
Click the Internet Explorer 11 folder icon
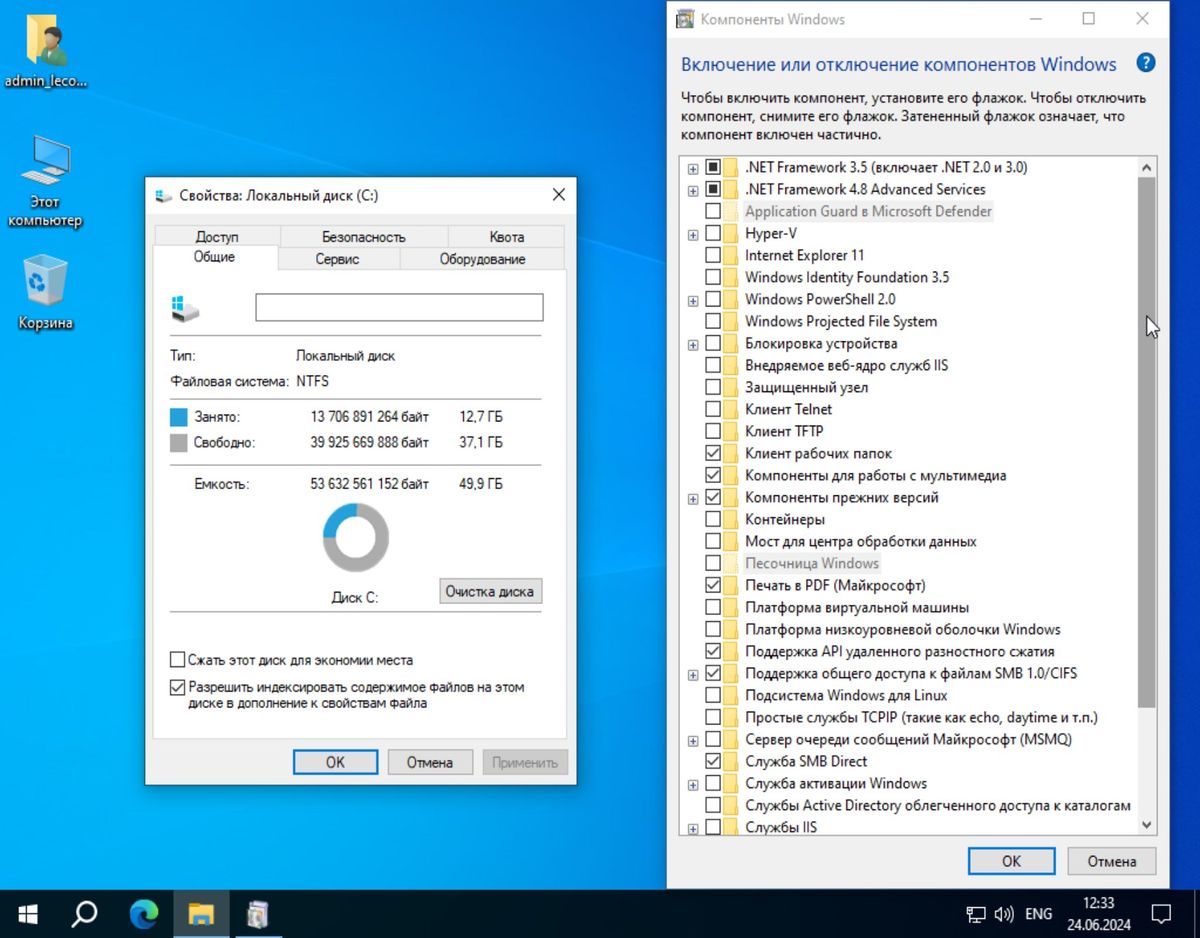pos(731,255)
